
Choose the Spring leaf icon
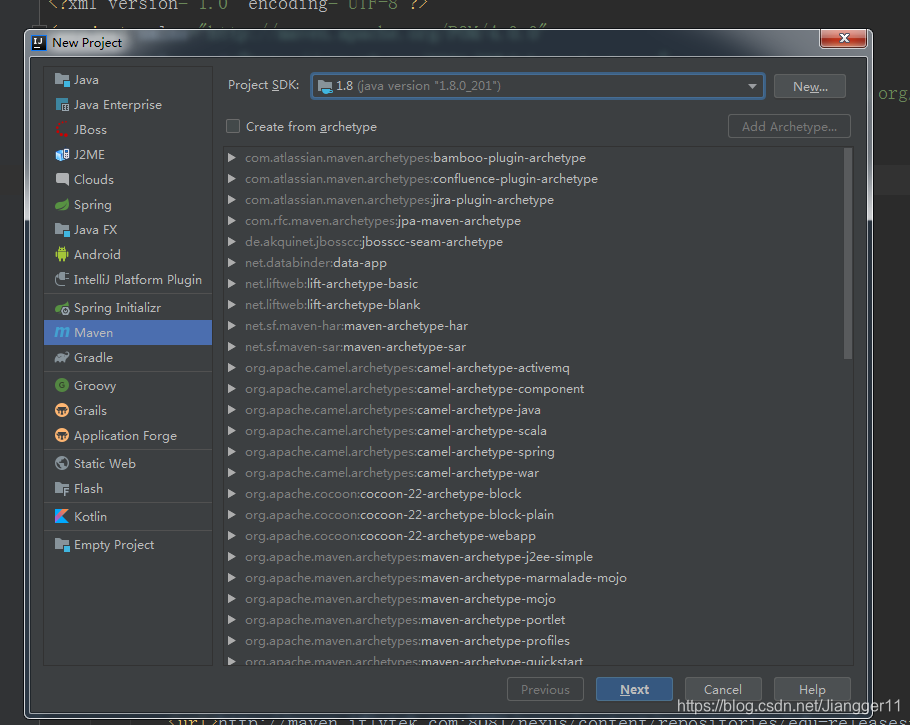(62, 204)
